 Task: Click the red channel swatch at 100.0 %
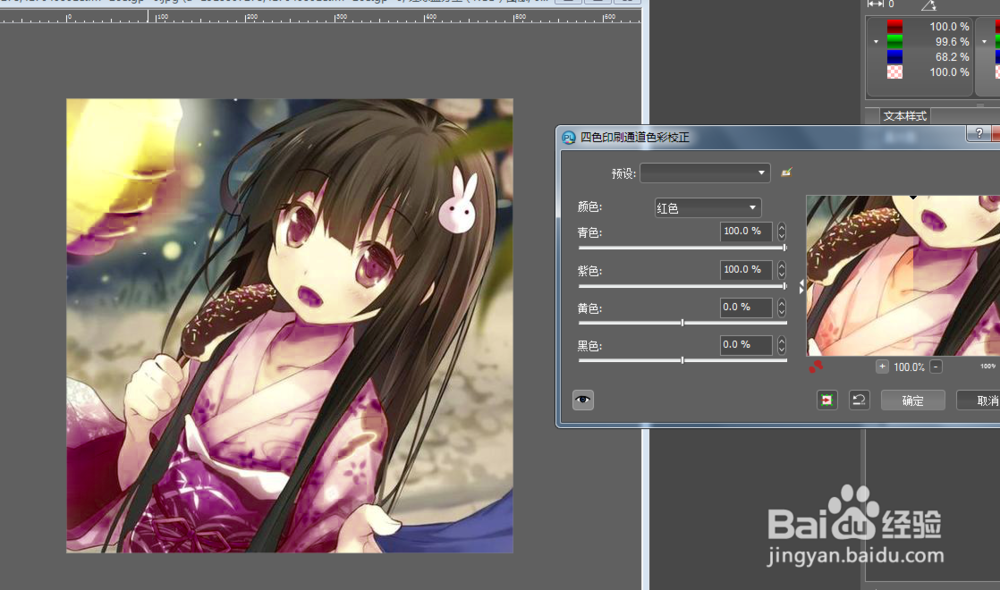pyautogui.click(x=895, y=26)
